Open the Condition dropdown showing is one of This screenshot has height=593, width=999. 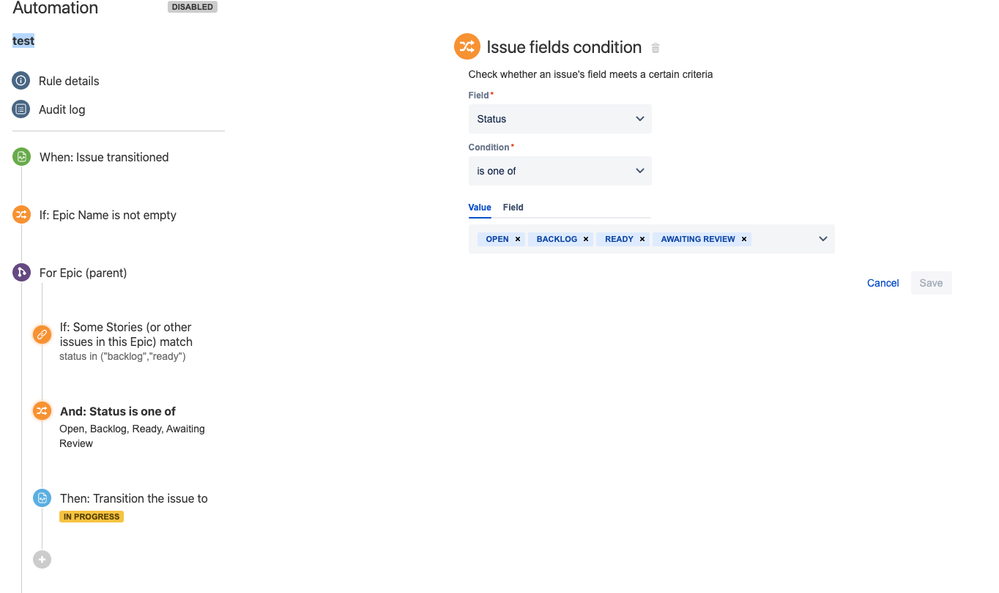coord(560,171)
